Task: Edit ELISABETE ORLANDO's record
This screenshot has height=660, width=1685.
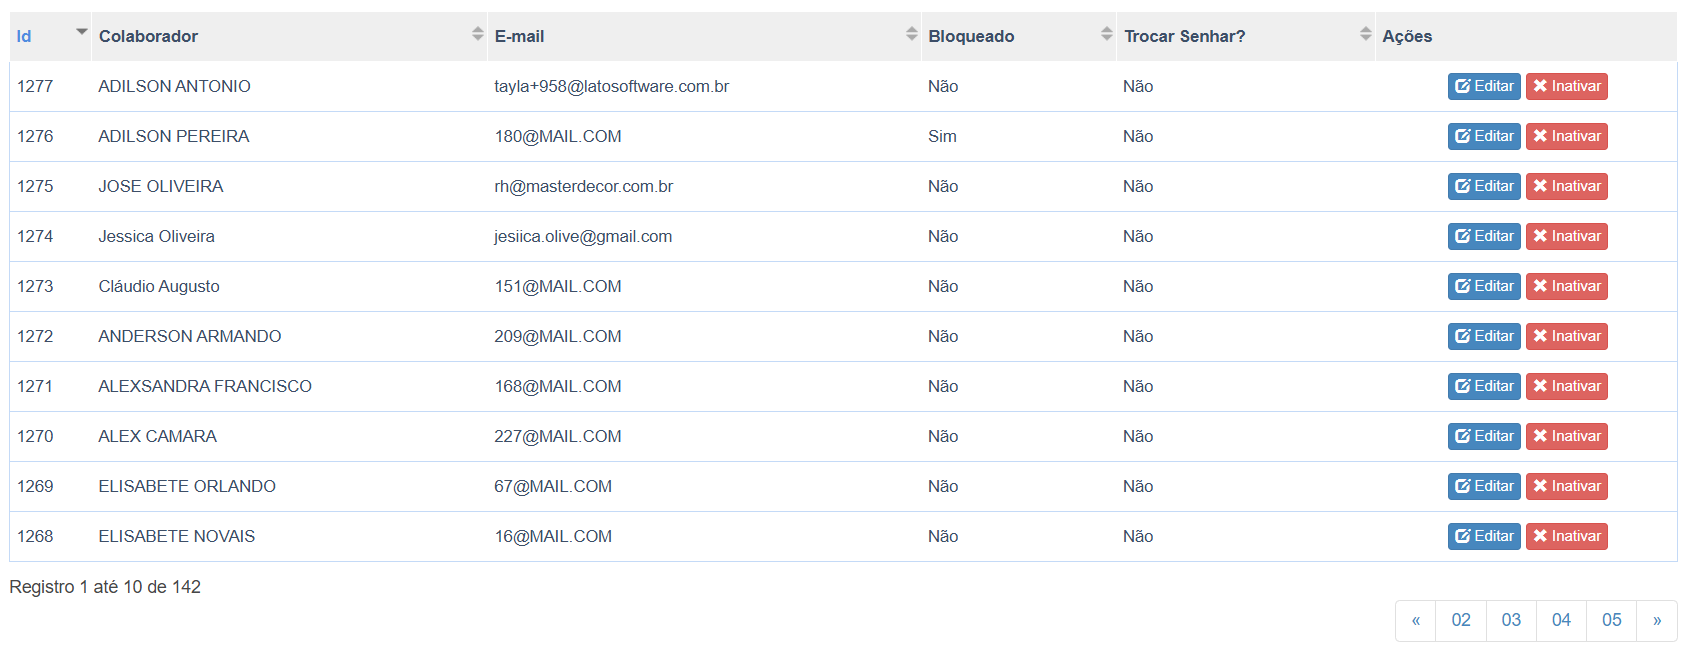Action: [x=1484, y=486]
